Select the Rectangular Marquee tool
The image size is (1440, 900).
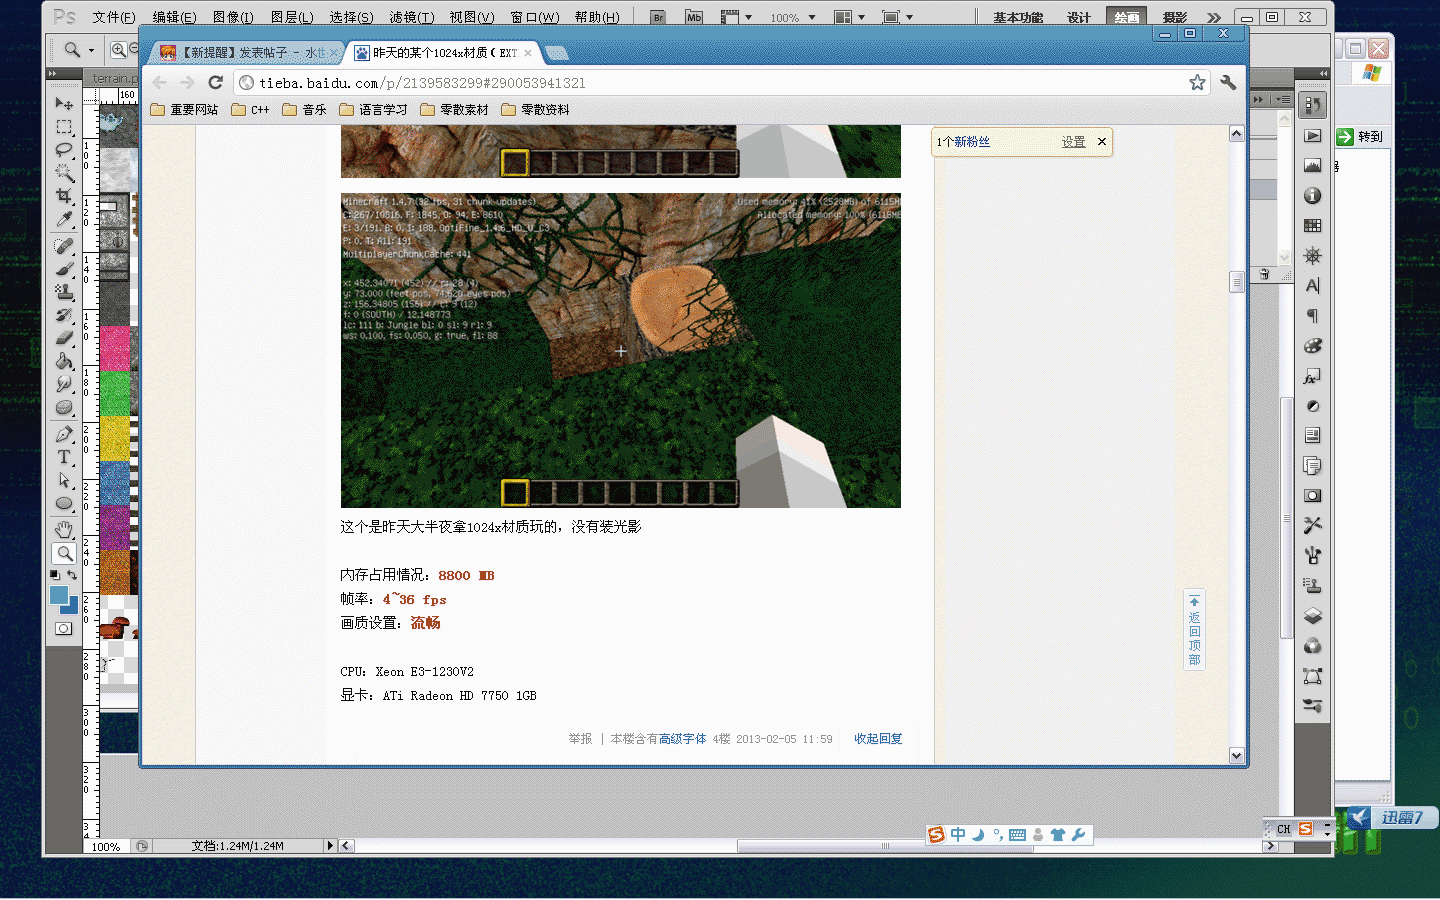point(64,127)
